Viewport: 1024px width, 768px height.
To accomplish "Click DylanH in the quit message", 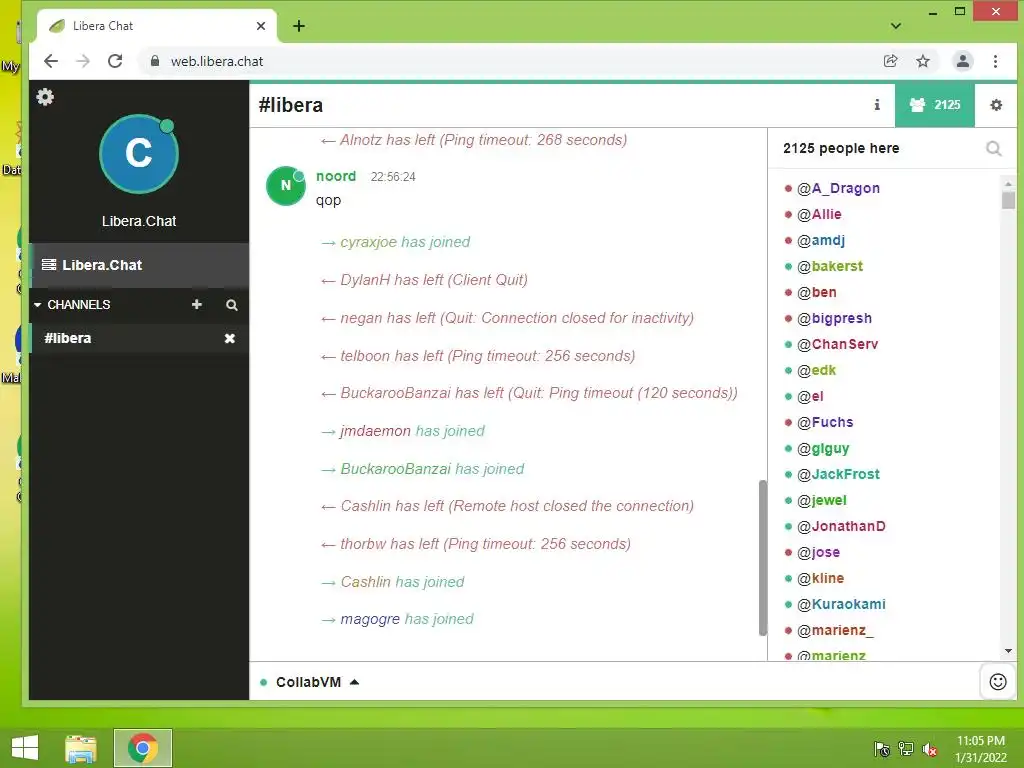I will [364, 280].
